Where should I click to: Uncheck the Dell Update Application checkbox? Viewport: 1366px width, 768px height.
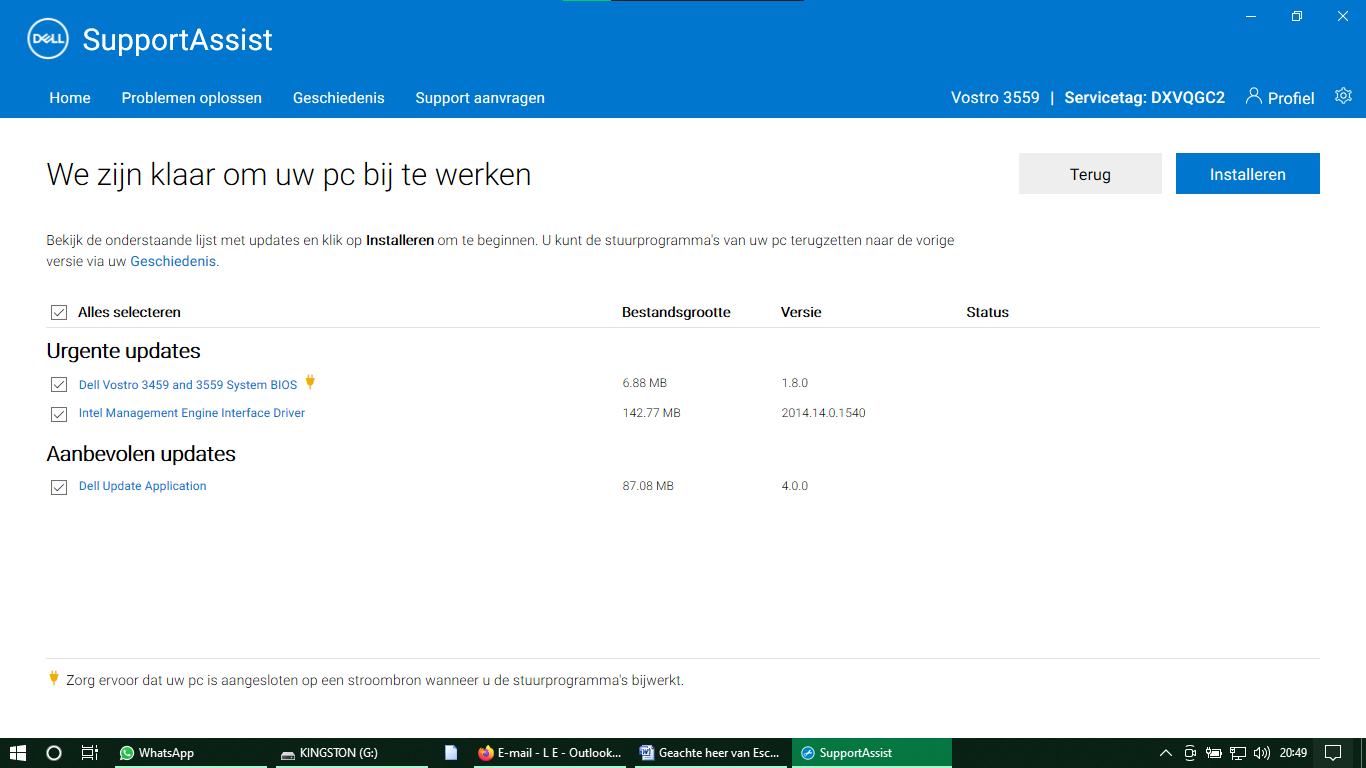coord(59,487)
